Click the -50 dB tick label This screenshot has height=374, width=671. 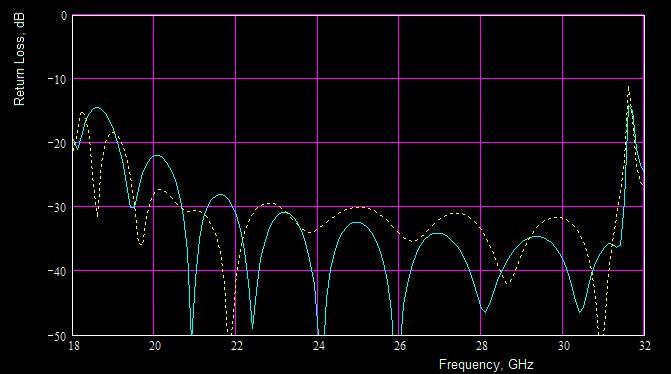(x=57, y=336)
